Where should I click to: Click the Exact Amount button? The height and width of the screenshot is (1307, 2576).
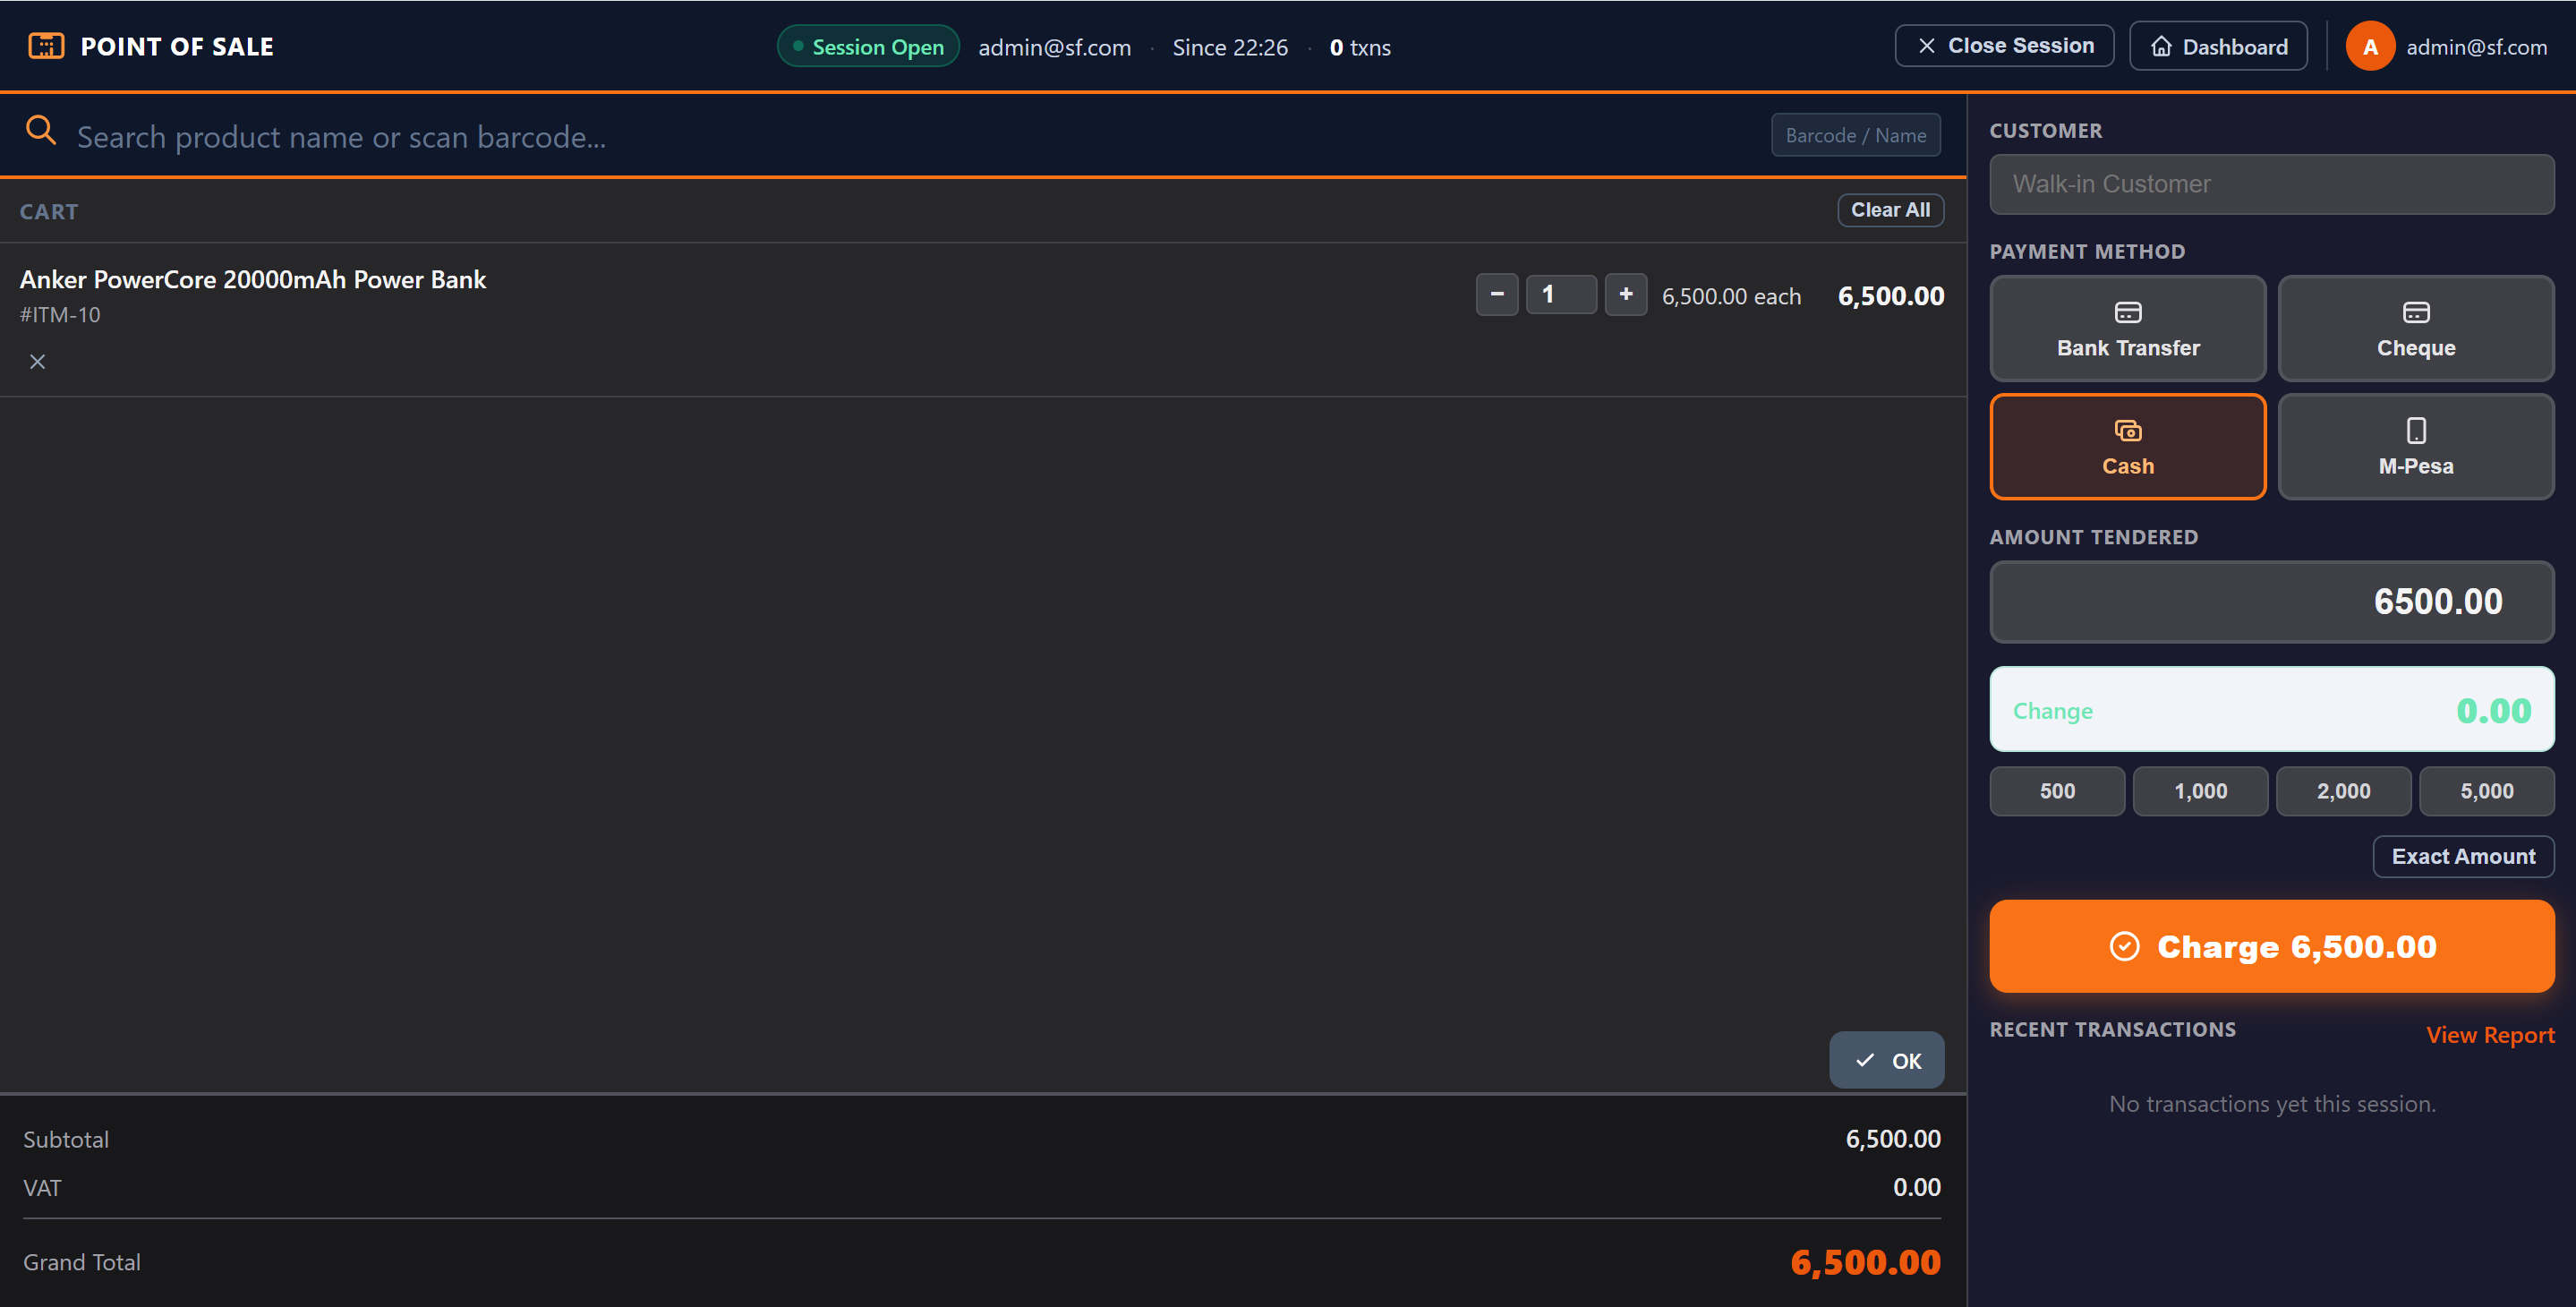[2462, 857]
